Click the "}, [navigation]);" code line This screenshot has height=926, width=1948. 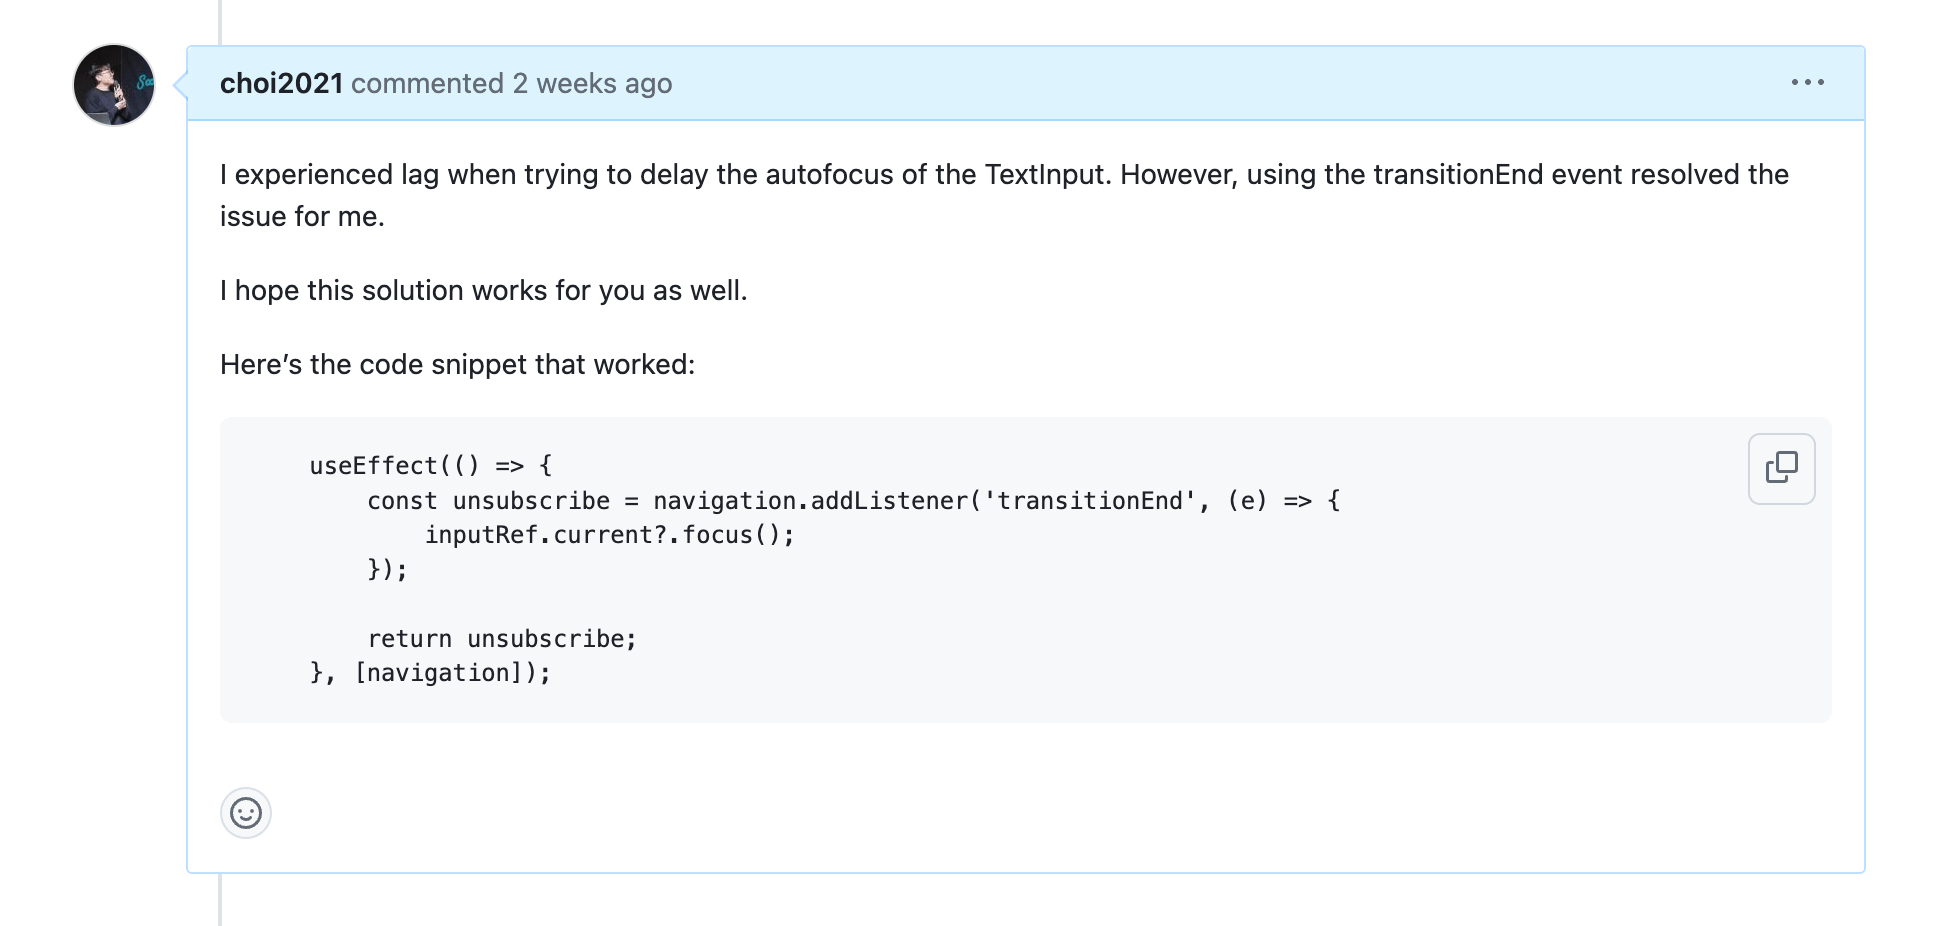pyautogui.click(x=430, y=673)
